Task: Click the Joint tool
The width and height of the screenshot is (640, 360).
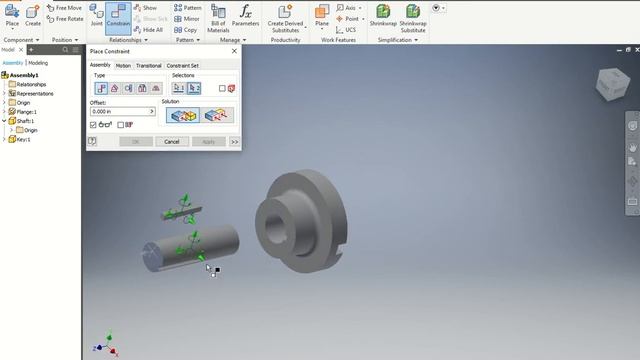Action: click(96, 16)
